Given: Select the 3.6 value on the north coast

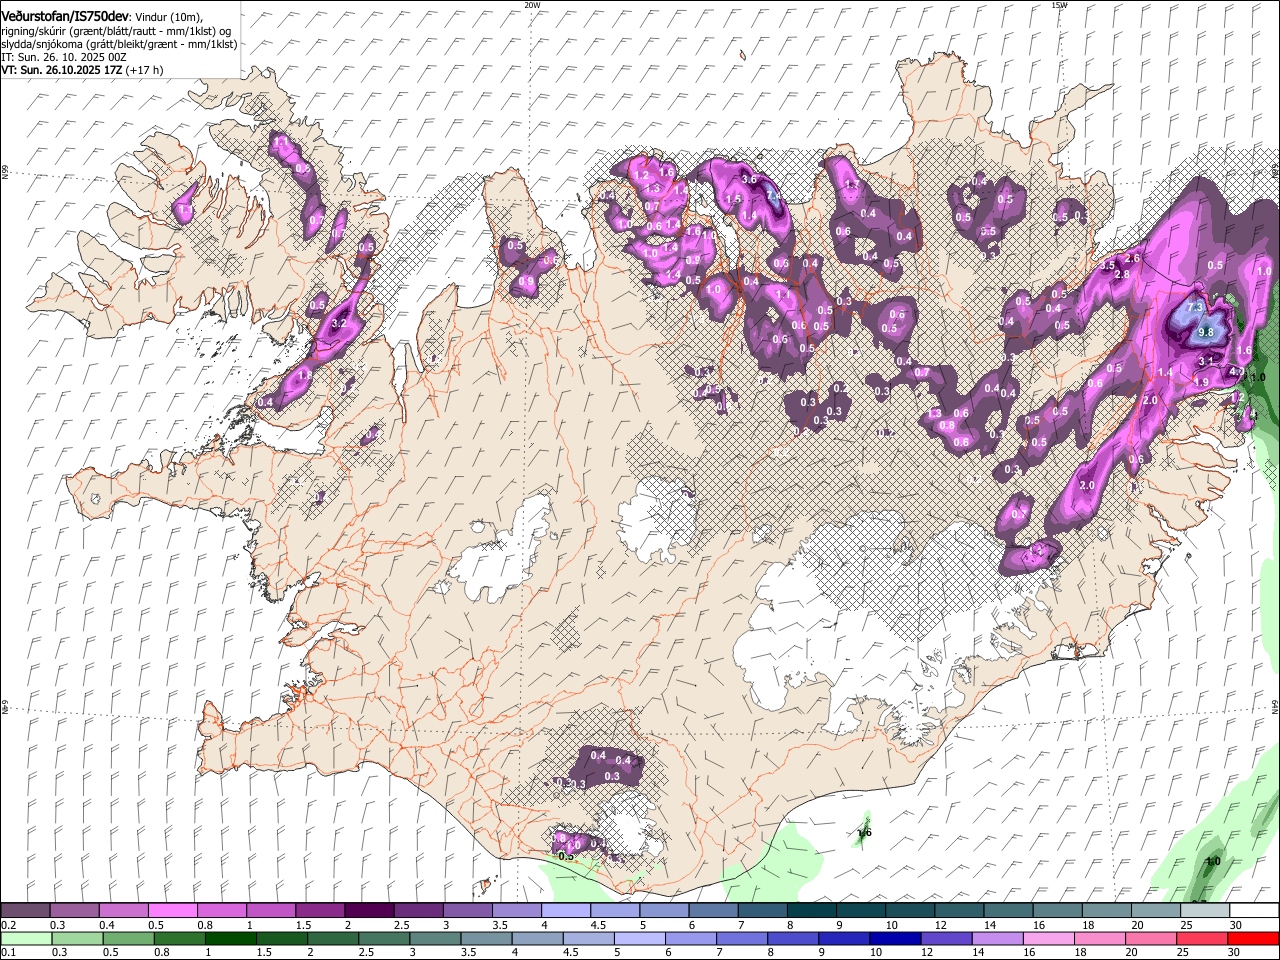Looking at the screenshot, I should tap(748, 179).
